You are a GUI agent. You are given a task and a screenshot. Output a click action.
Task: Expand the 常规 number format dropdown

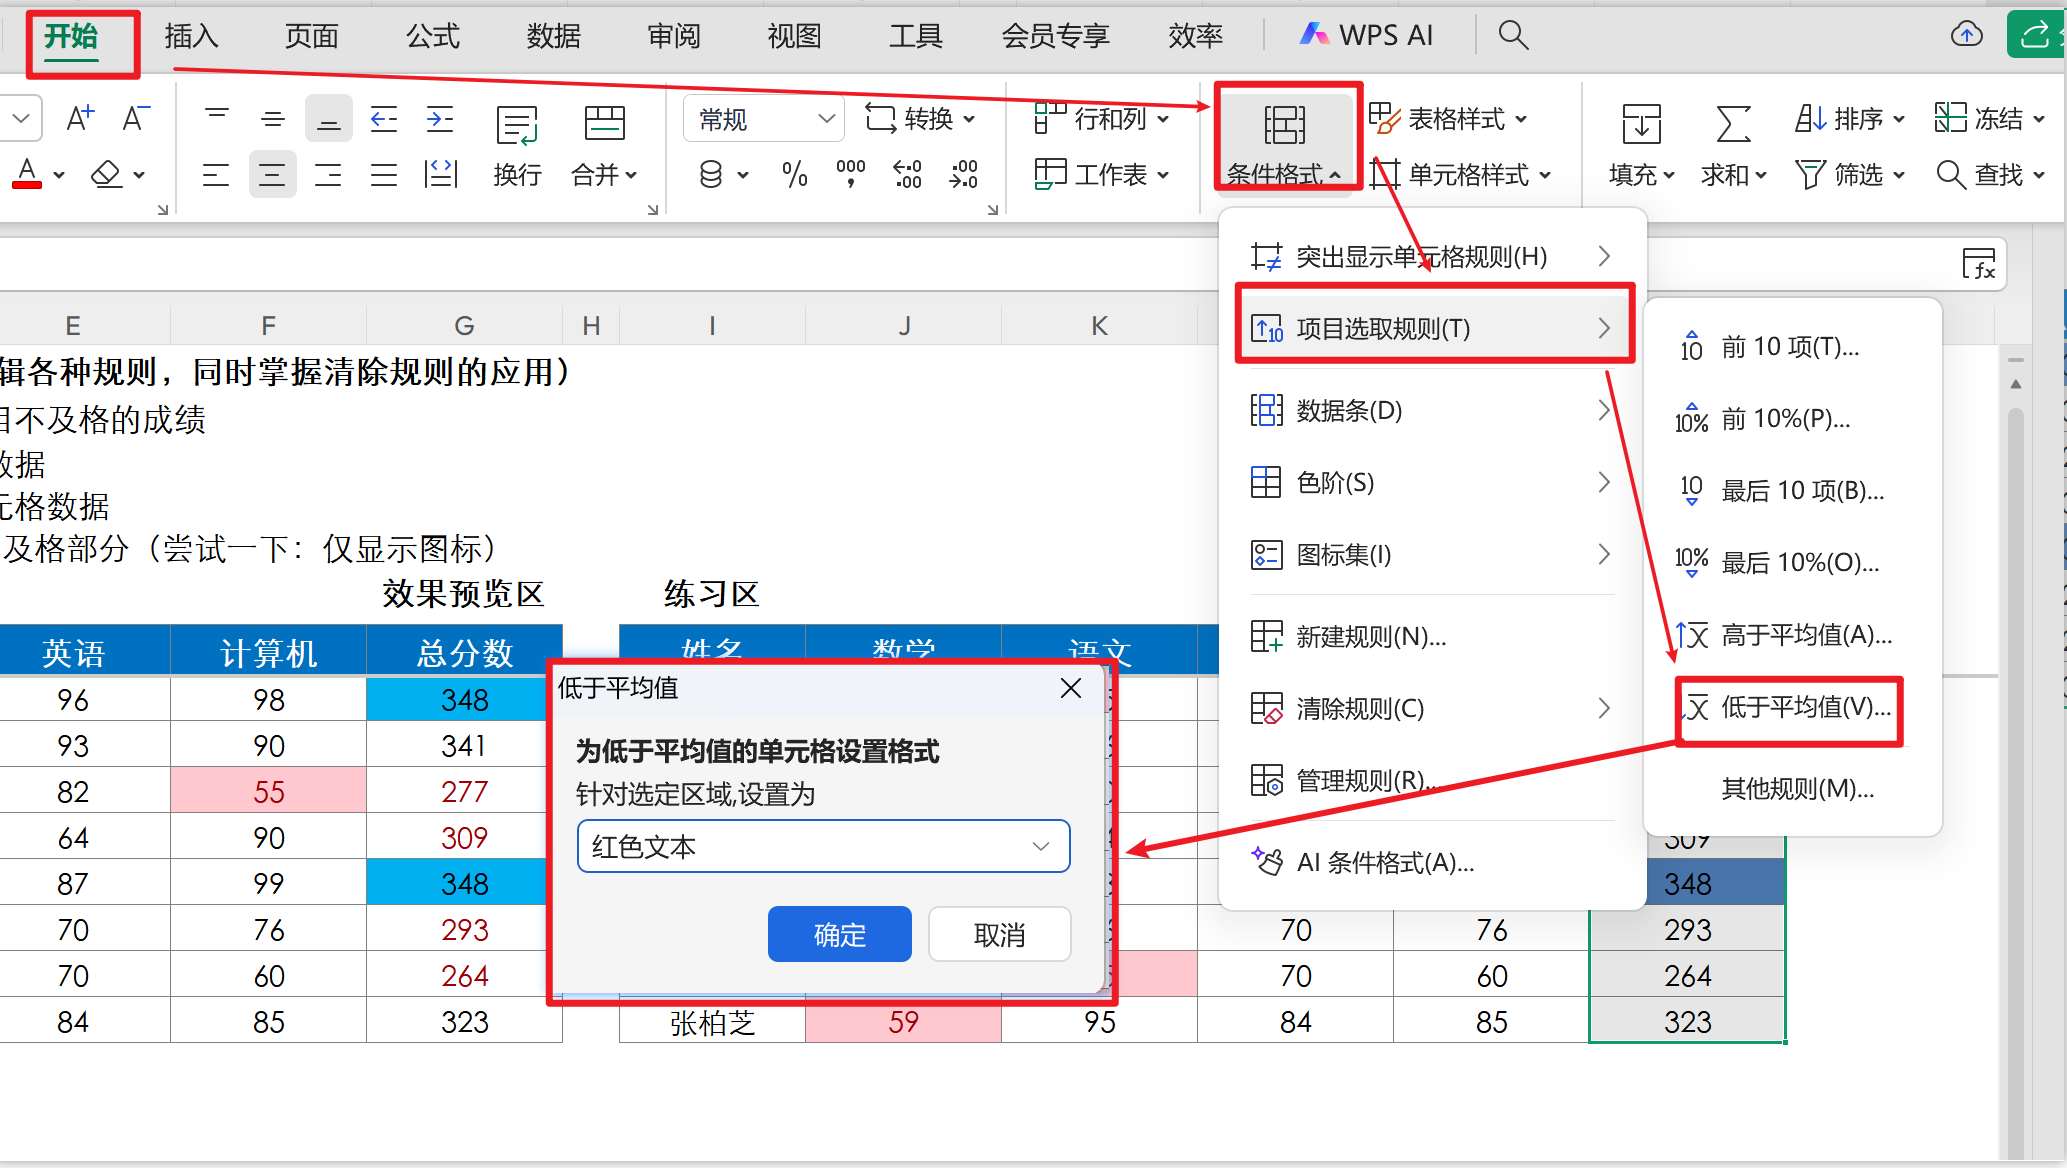pyautogui.click(x=826, y=119)
